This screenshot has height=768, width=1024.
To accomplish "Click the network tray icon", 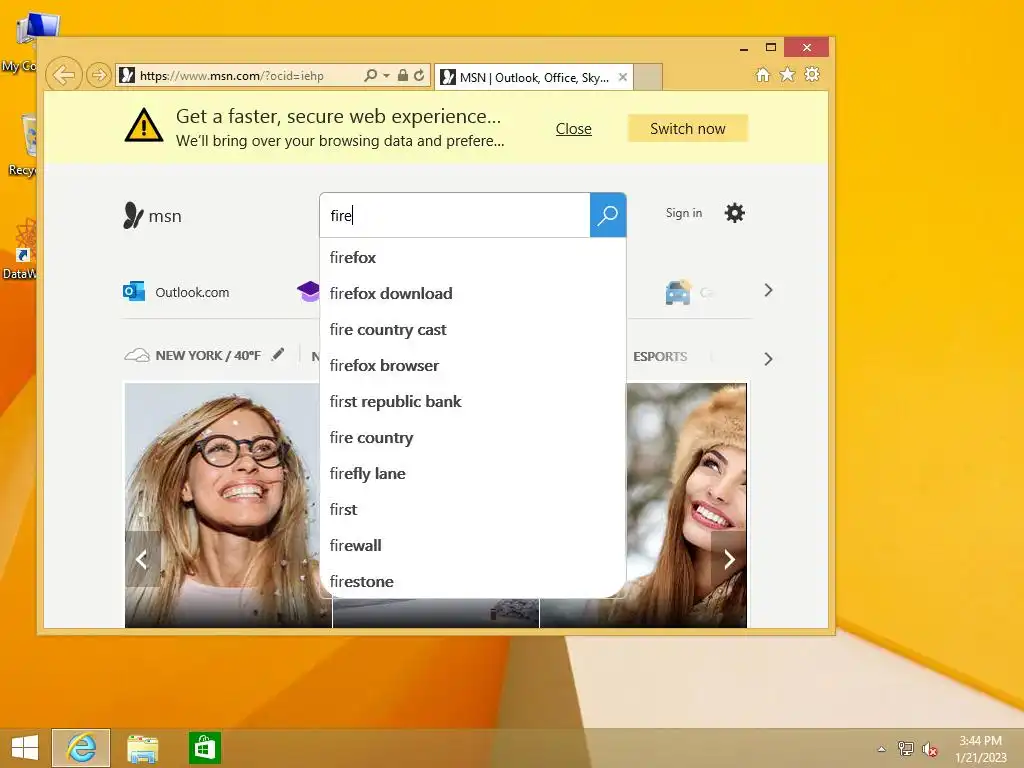I will (905, 748).
